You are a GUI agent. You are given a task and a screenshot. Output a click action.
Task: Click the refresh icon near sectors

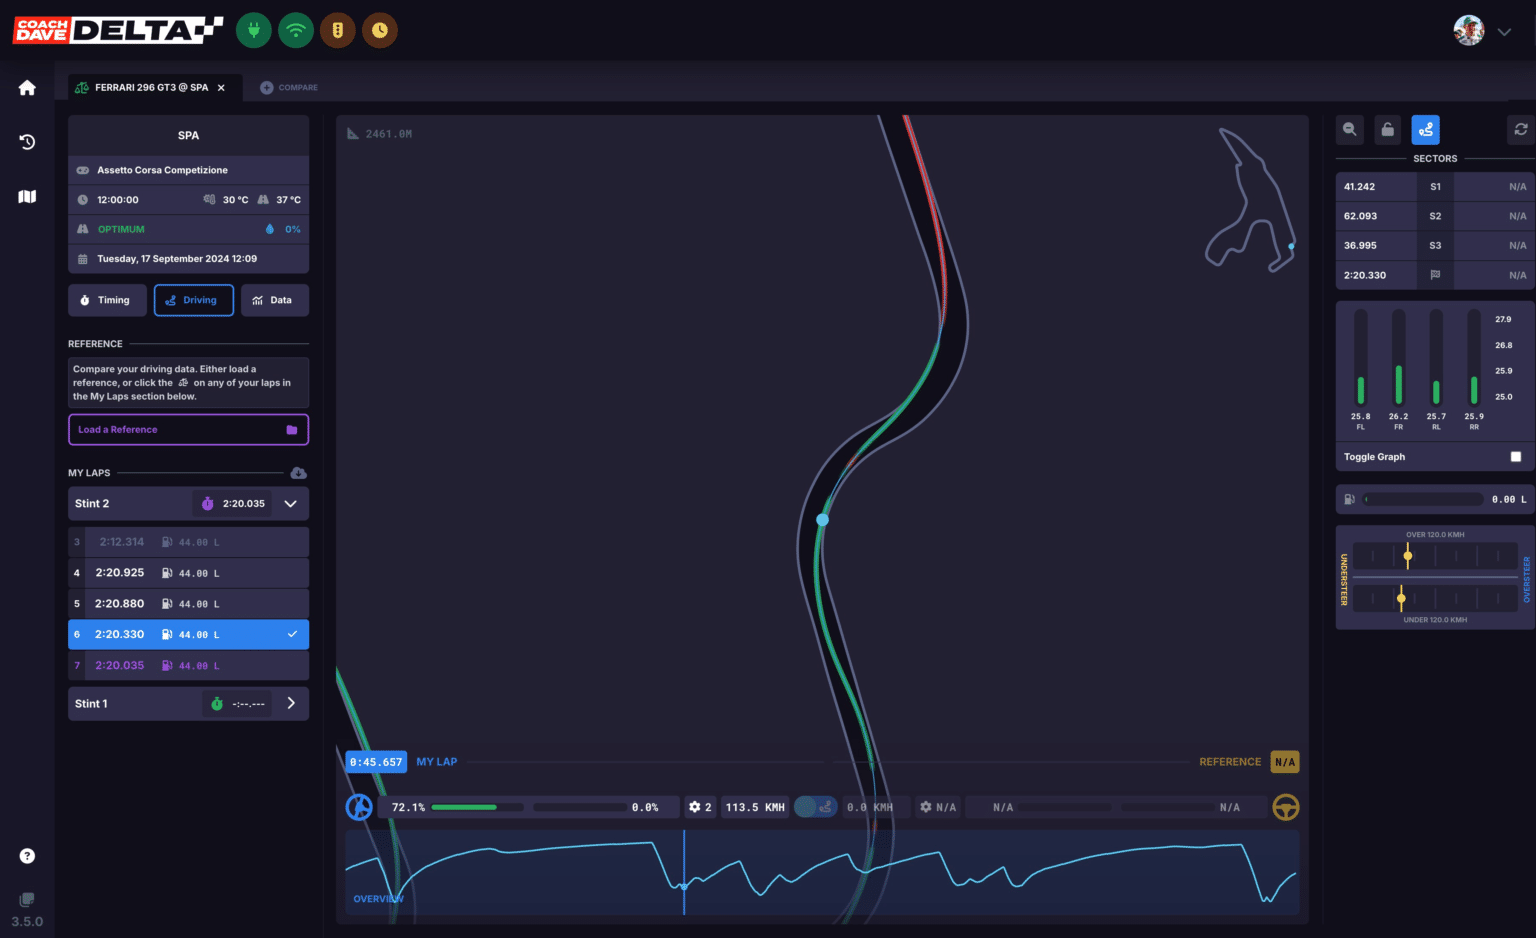[x=1520, y=129]
